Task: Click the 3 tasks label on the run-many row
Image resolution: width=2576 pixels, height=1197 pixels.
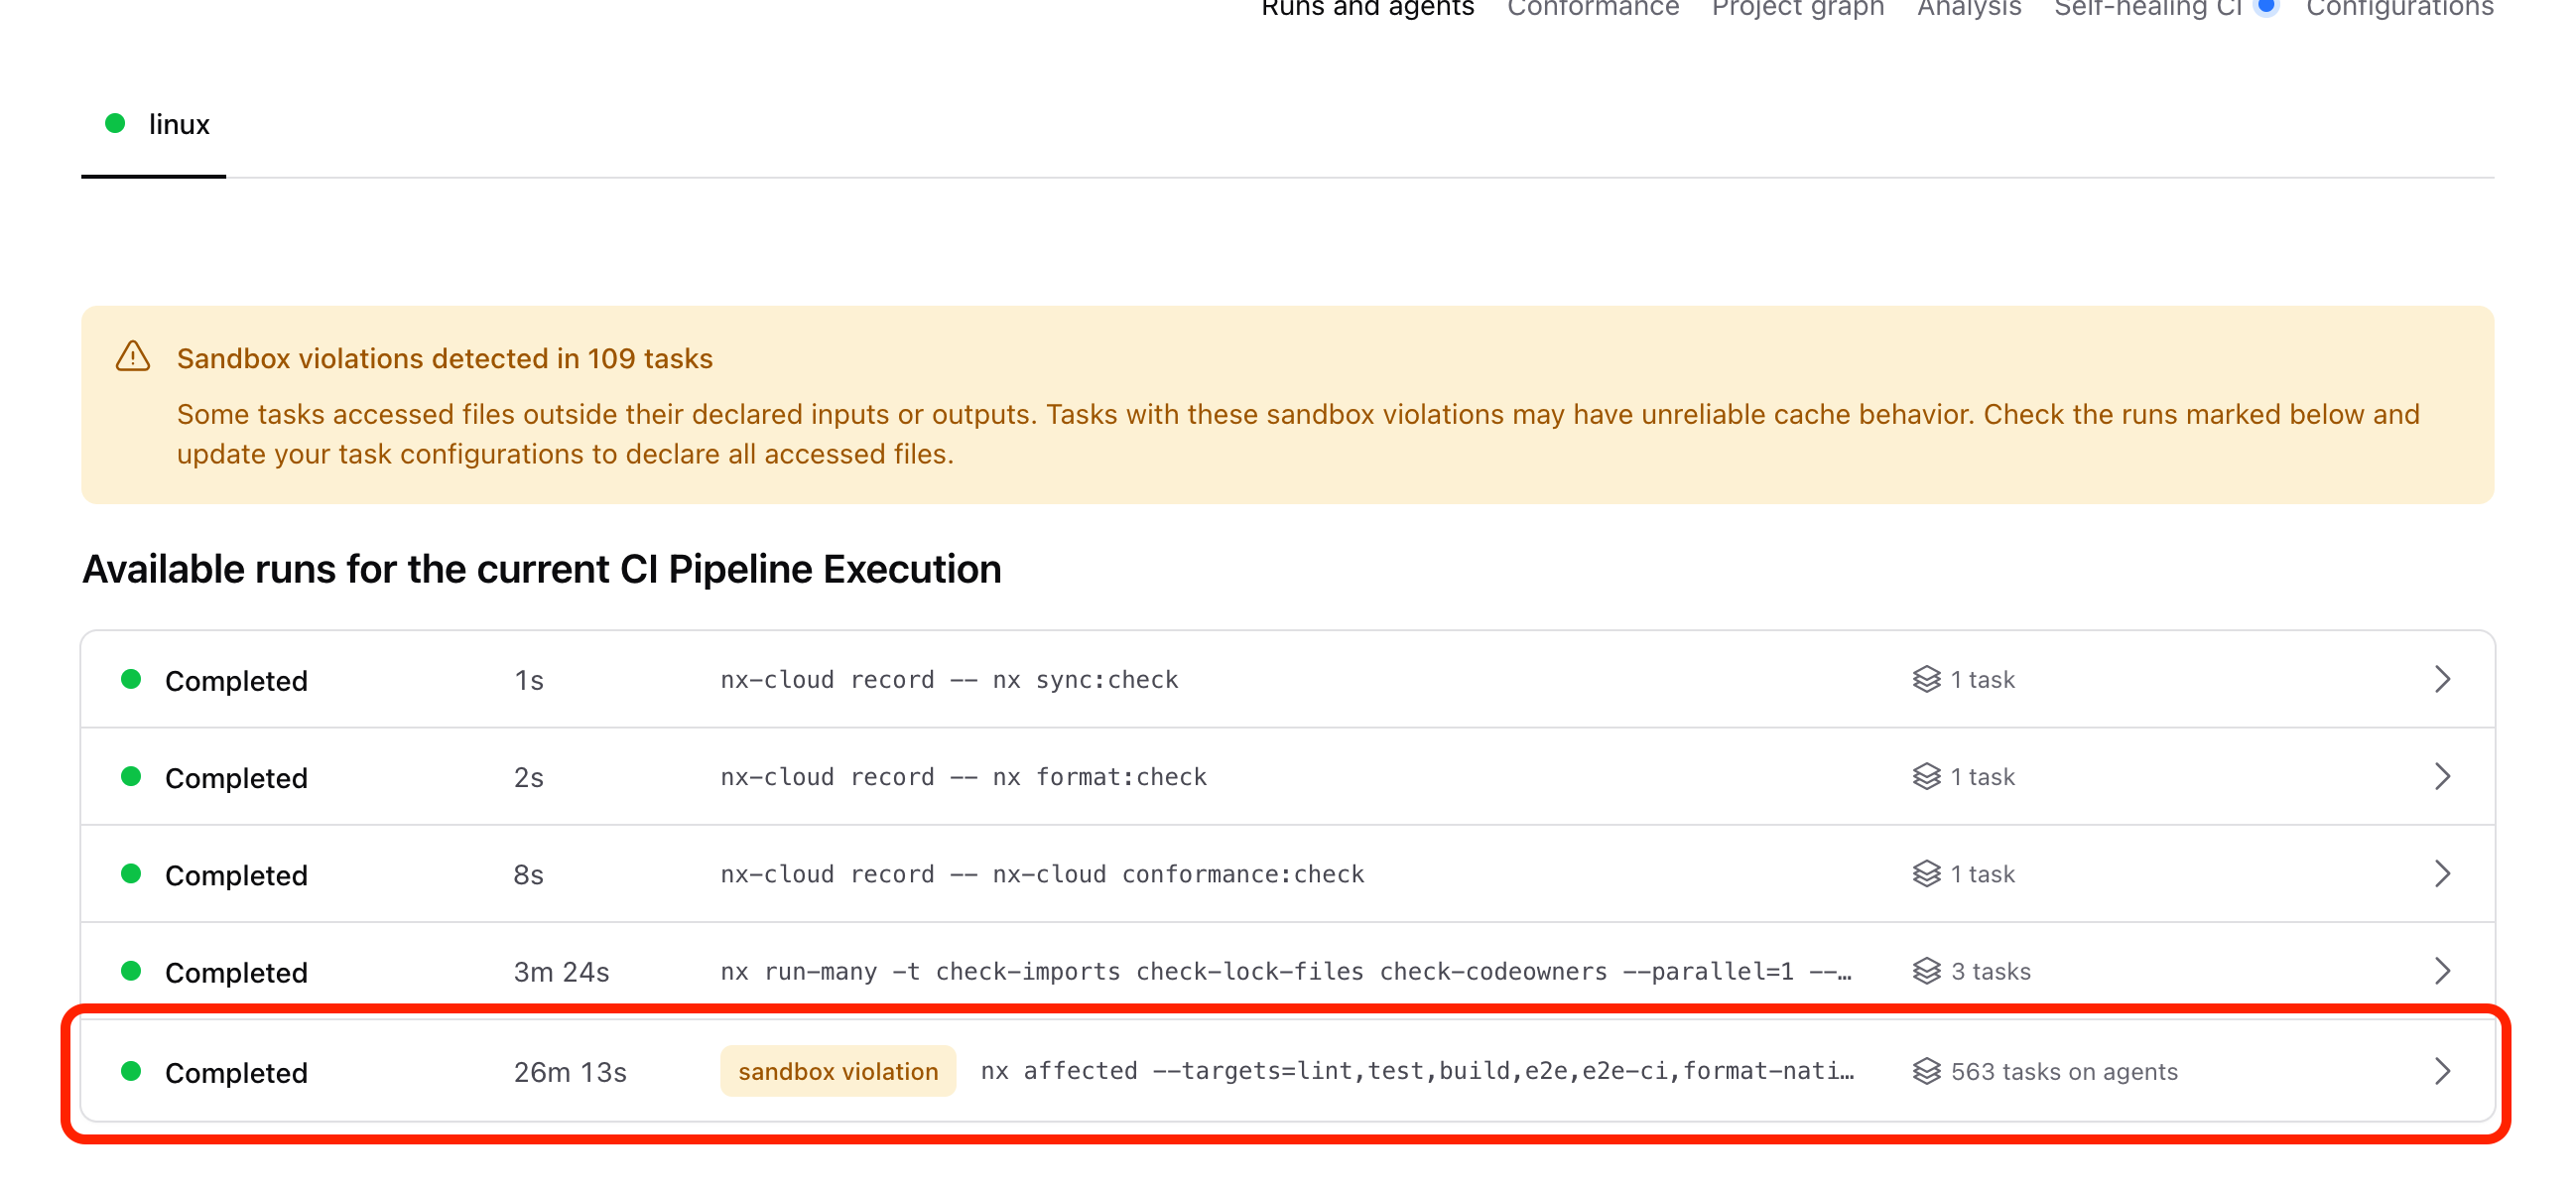Action: click(x=1990, y=970)
